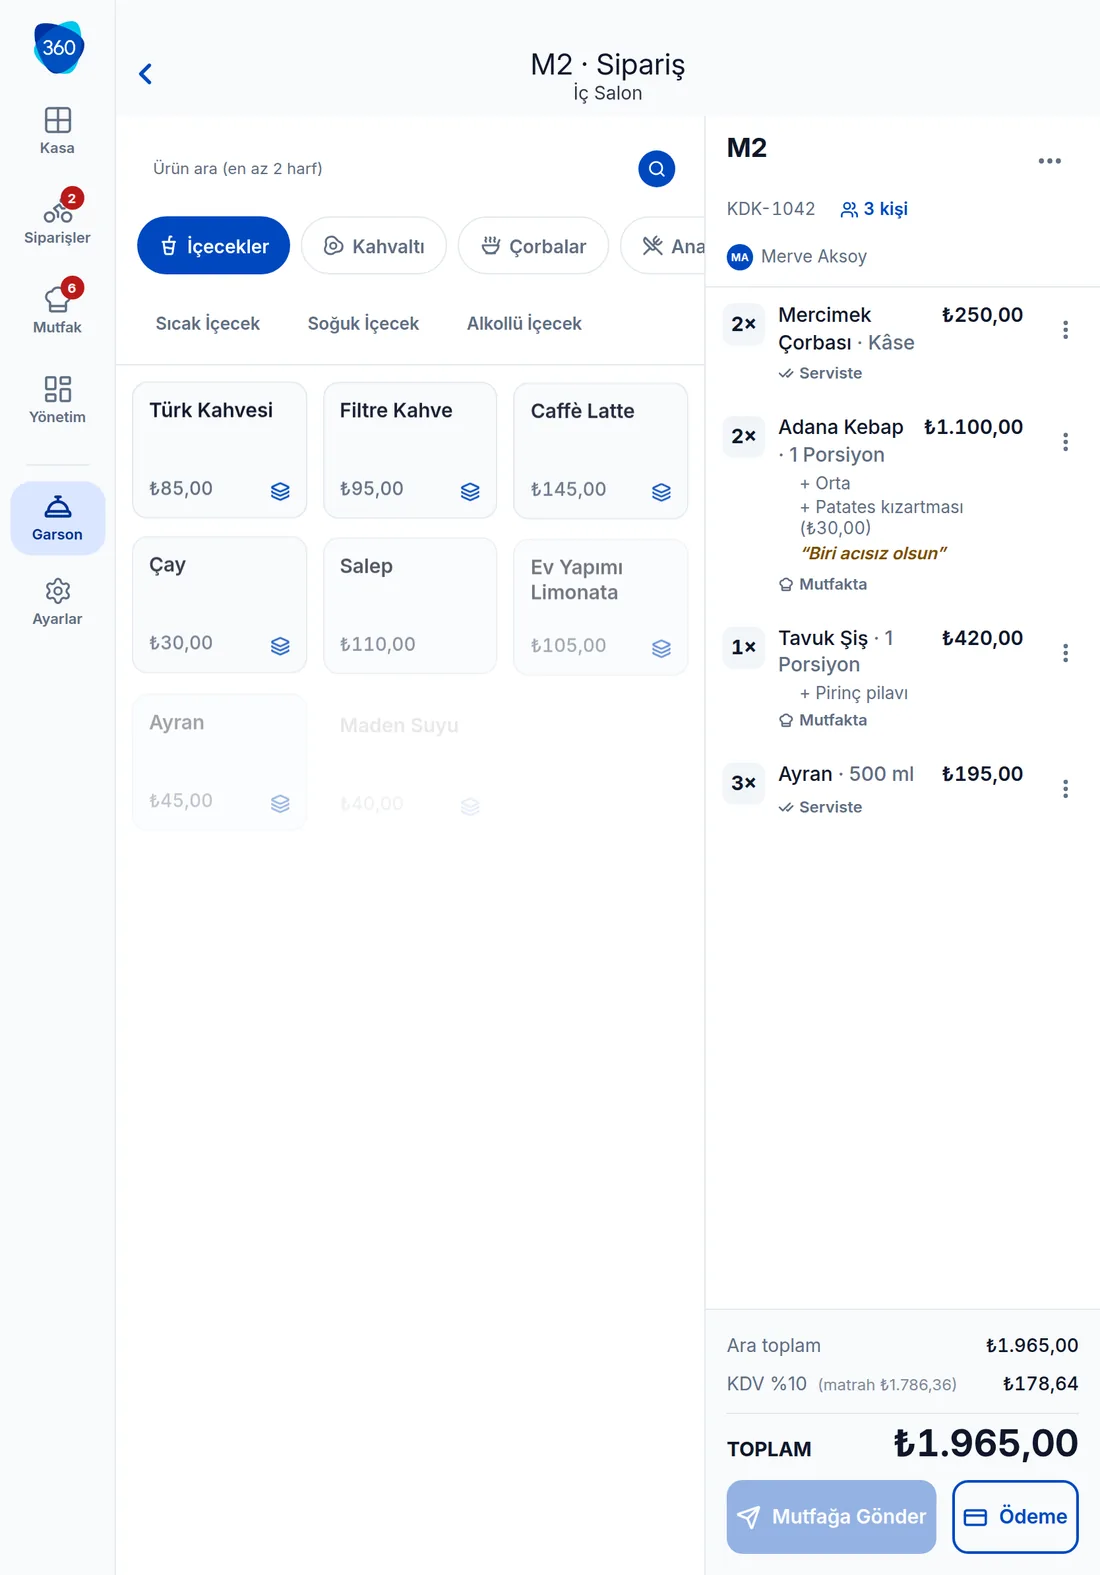The width and height of the screenshot is (1100, 1575).
Task: Click the 360 logo
Action: coord(58,47)
